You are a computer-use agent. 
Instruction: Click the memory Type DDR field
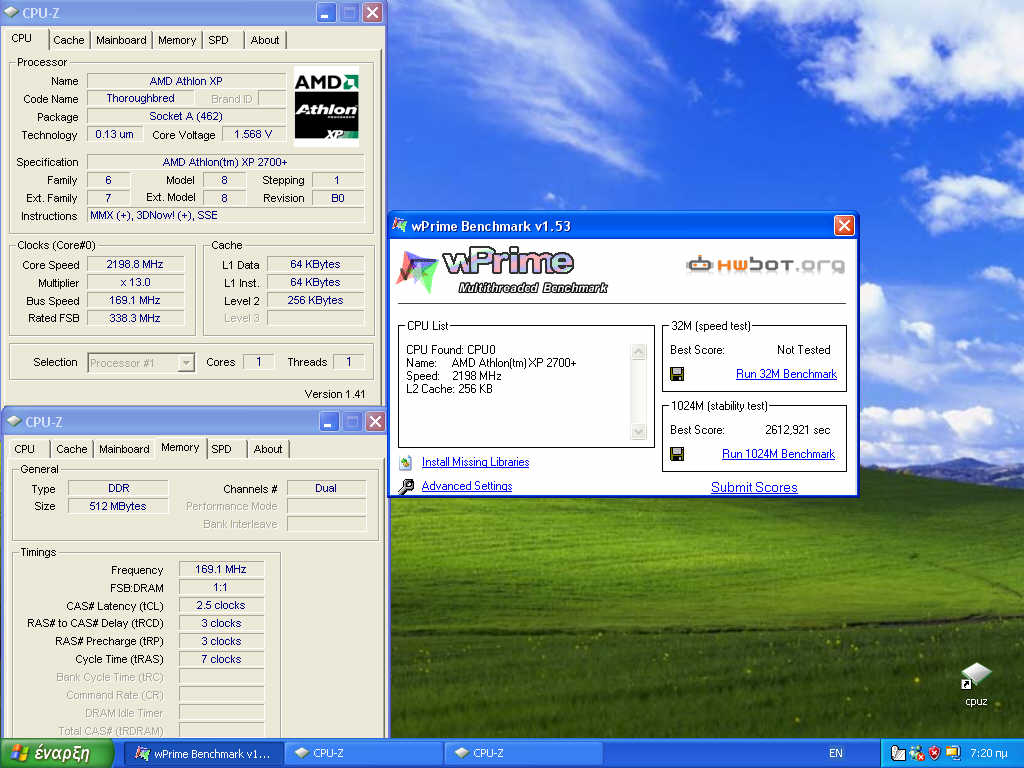[118, 488]
